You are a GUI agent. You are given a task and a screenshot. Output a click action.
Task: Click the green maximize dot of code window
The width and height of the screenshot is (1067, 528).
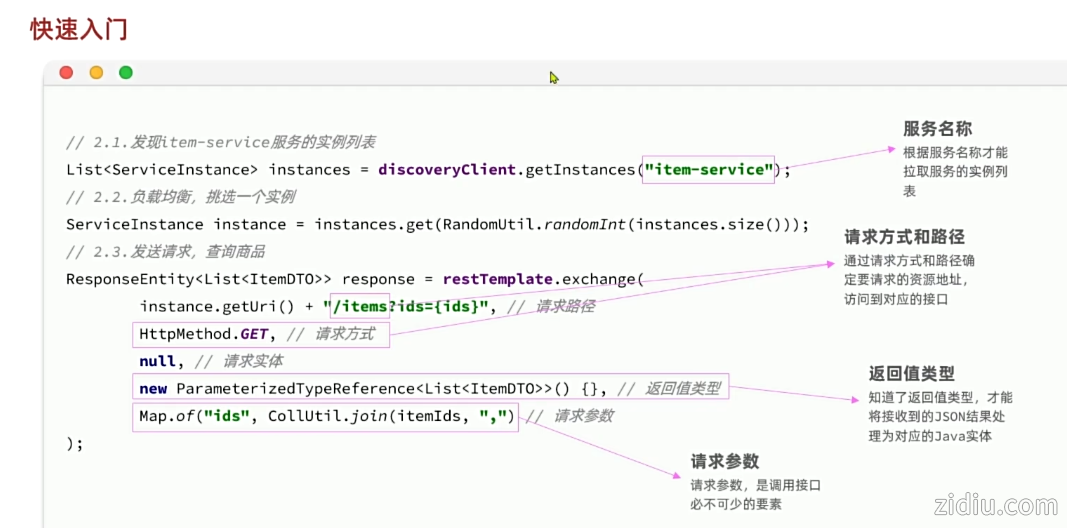126,72
